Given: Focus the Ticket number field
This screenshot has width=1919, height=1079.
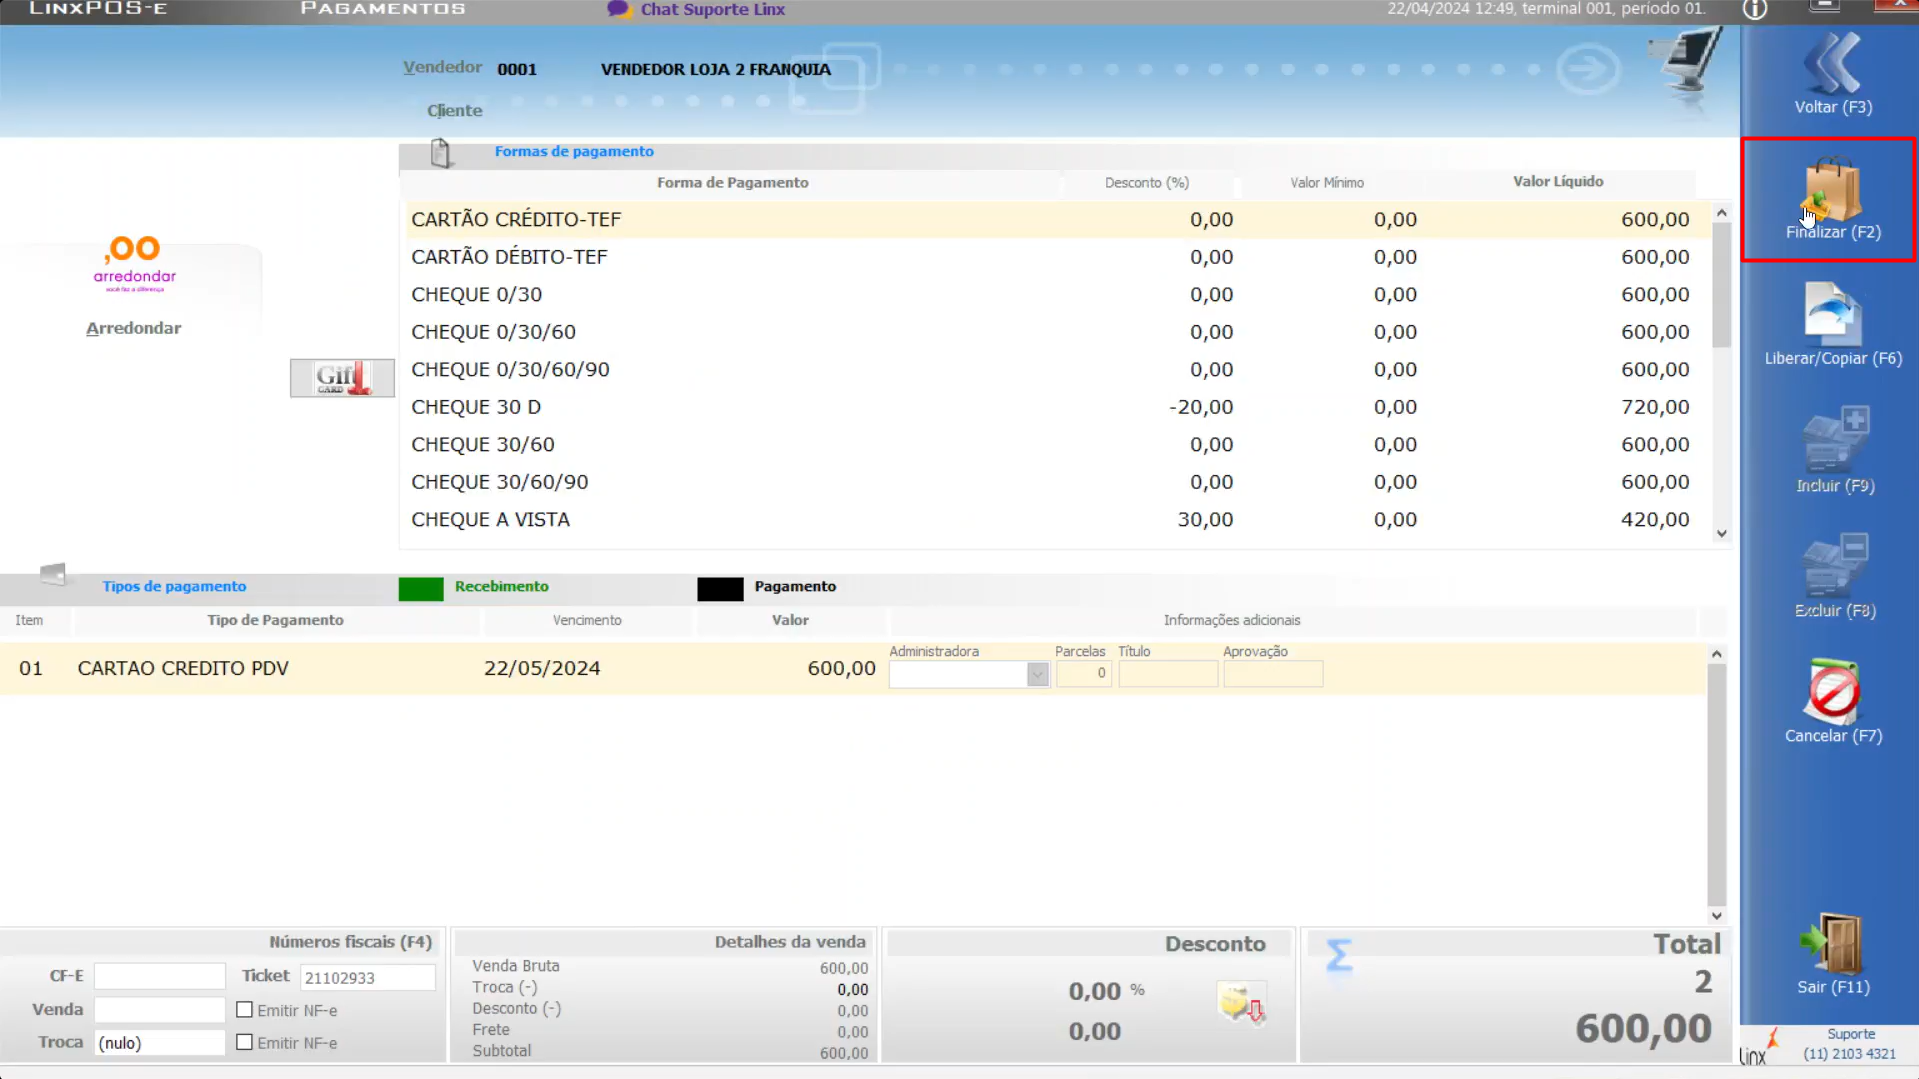Looking at the screenshot, I should coord(367,977).
